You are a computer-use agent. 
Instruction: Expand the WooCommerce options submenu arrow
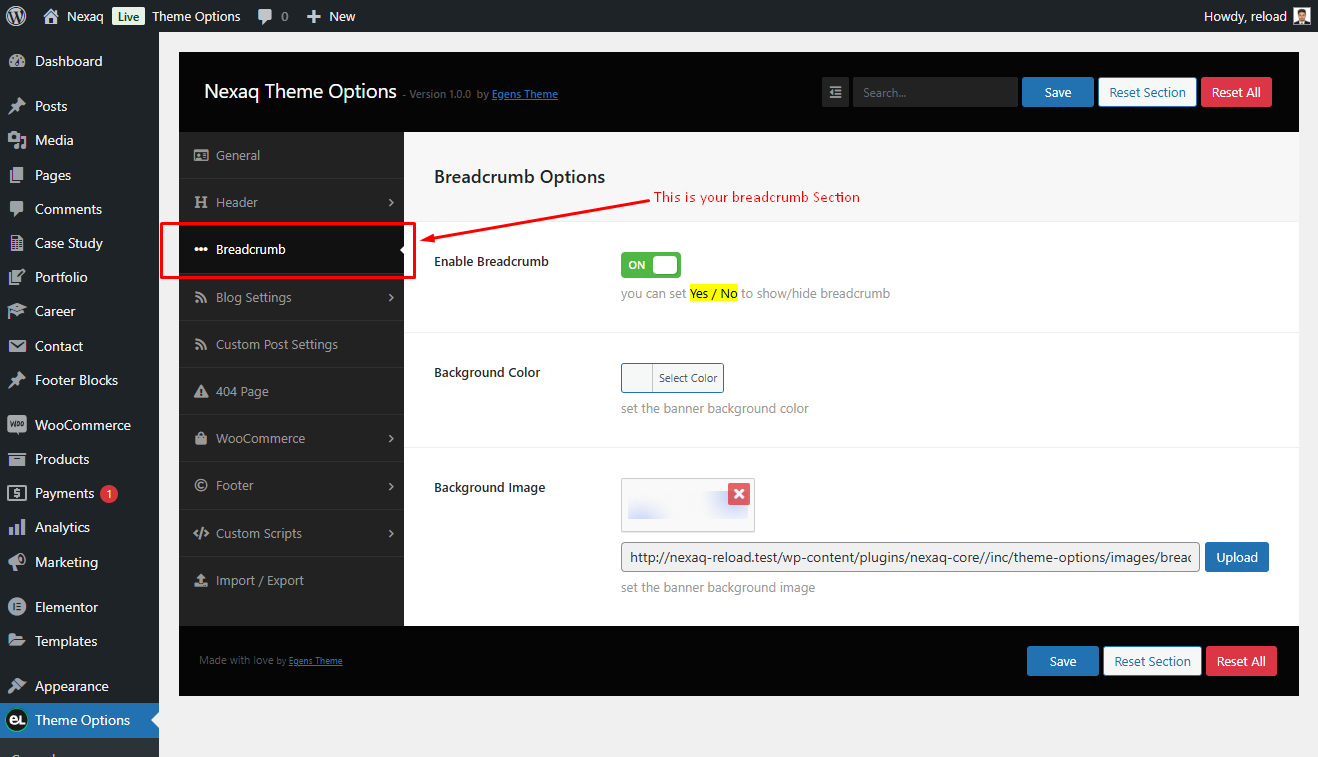391,439
